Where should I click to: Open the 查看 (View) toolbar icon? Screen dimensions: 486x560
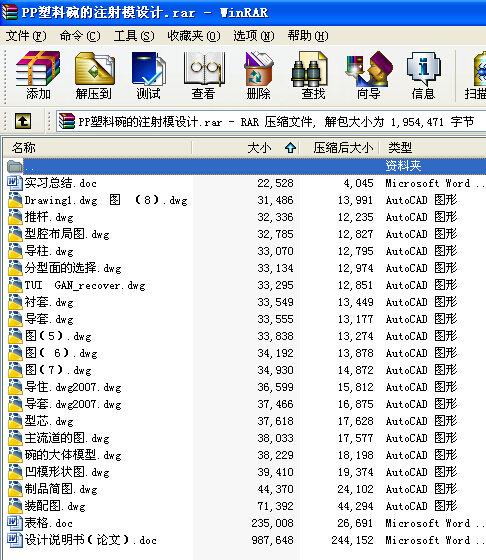[204, 75]
